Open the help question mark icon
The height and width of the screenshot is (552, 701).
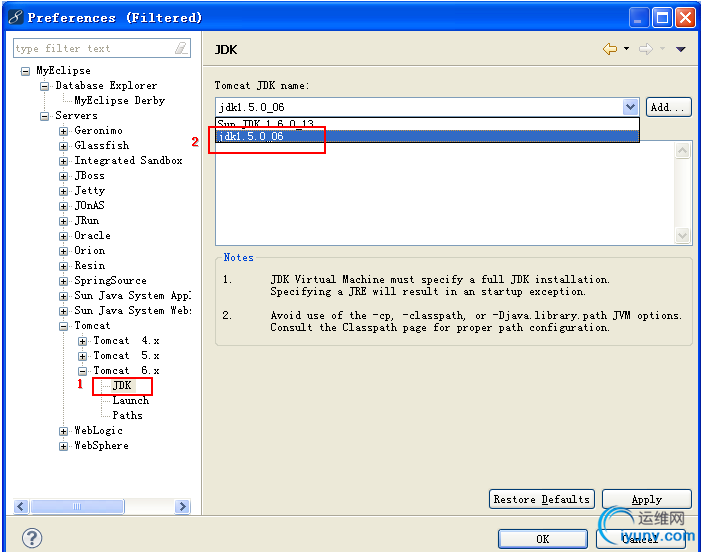32,538
